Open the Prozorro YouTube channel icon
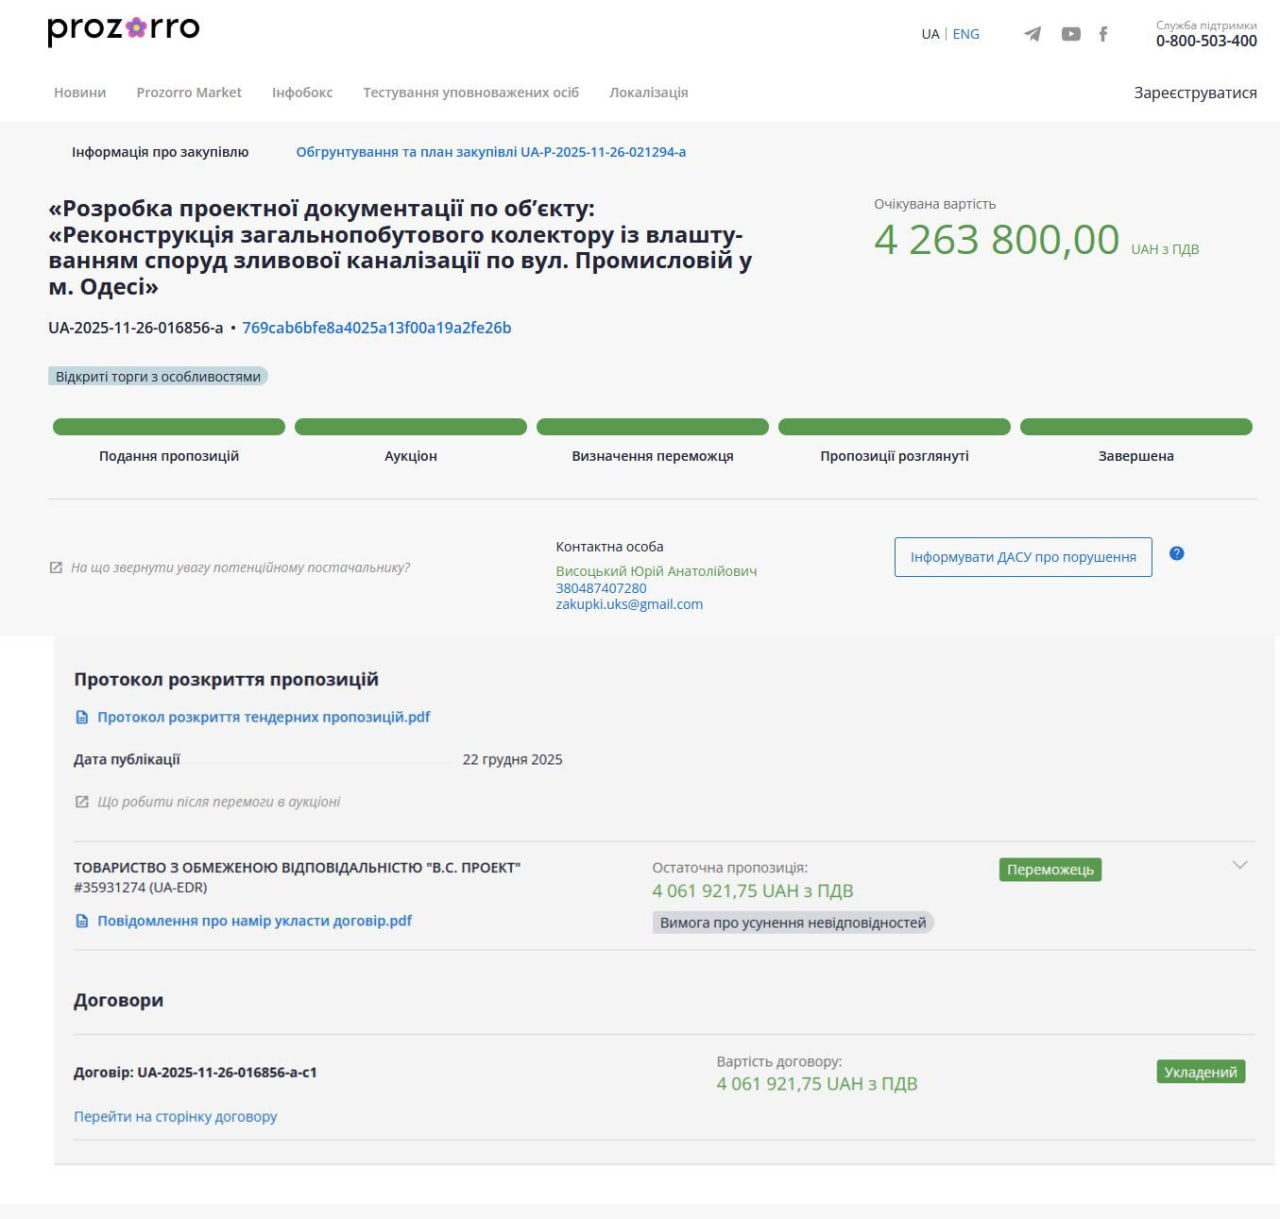 (x=1071, y=34)
